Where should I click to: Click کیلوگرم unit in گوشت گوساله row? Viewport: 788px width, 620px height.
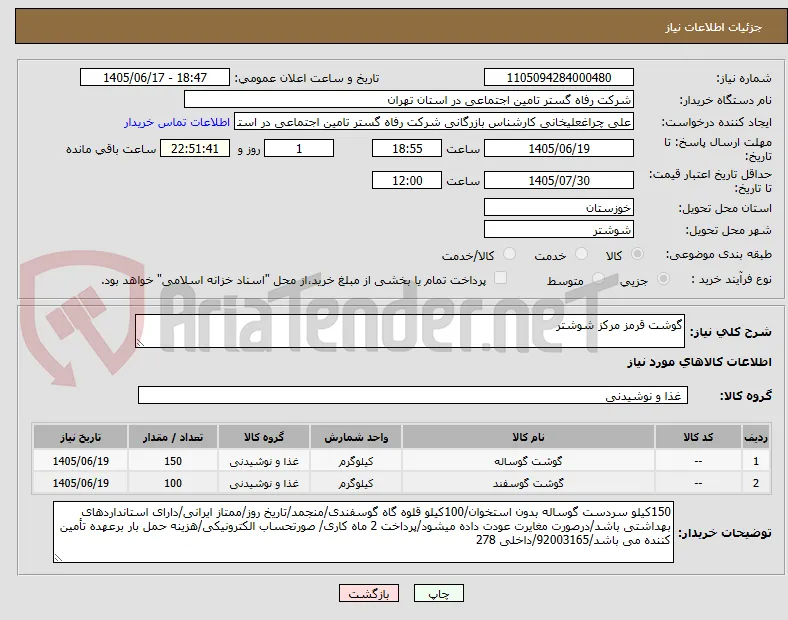[x=356, y=461]
